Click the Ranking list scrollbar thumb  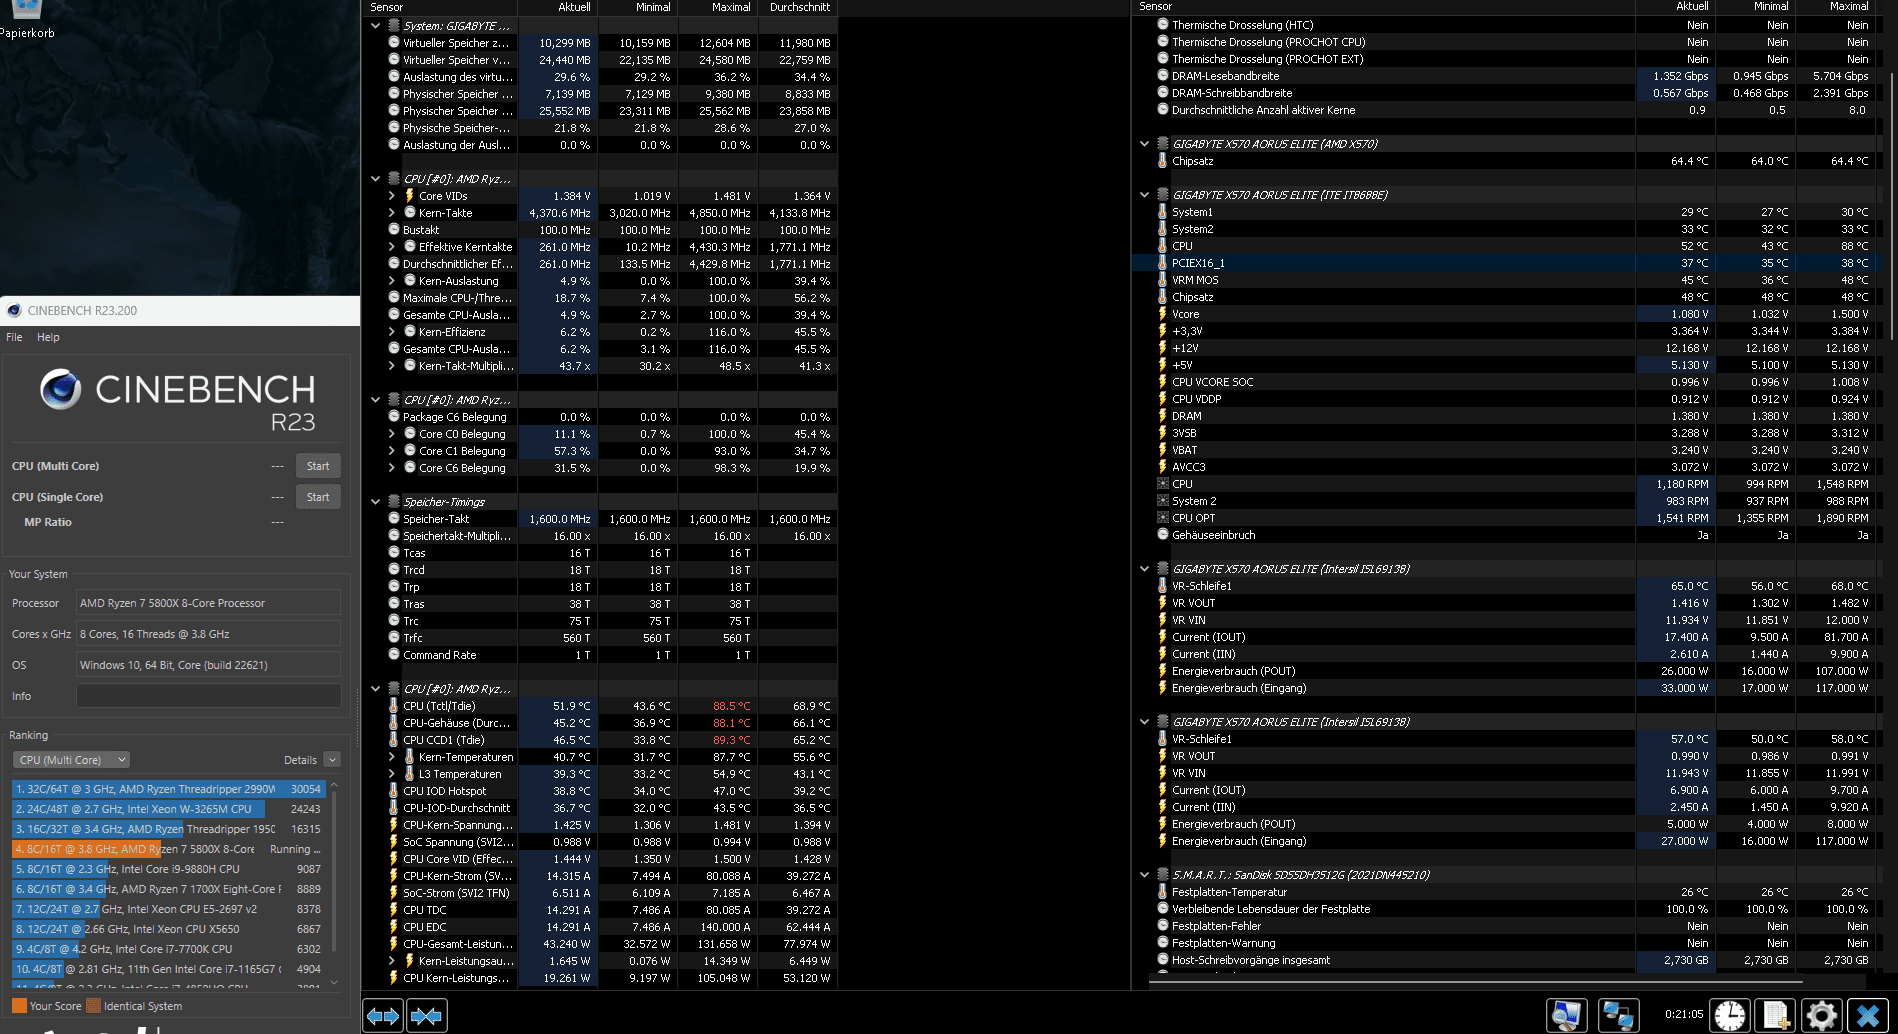coord(334,870)
